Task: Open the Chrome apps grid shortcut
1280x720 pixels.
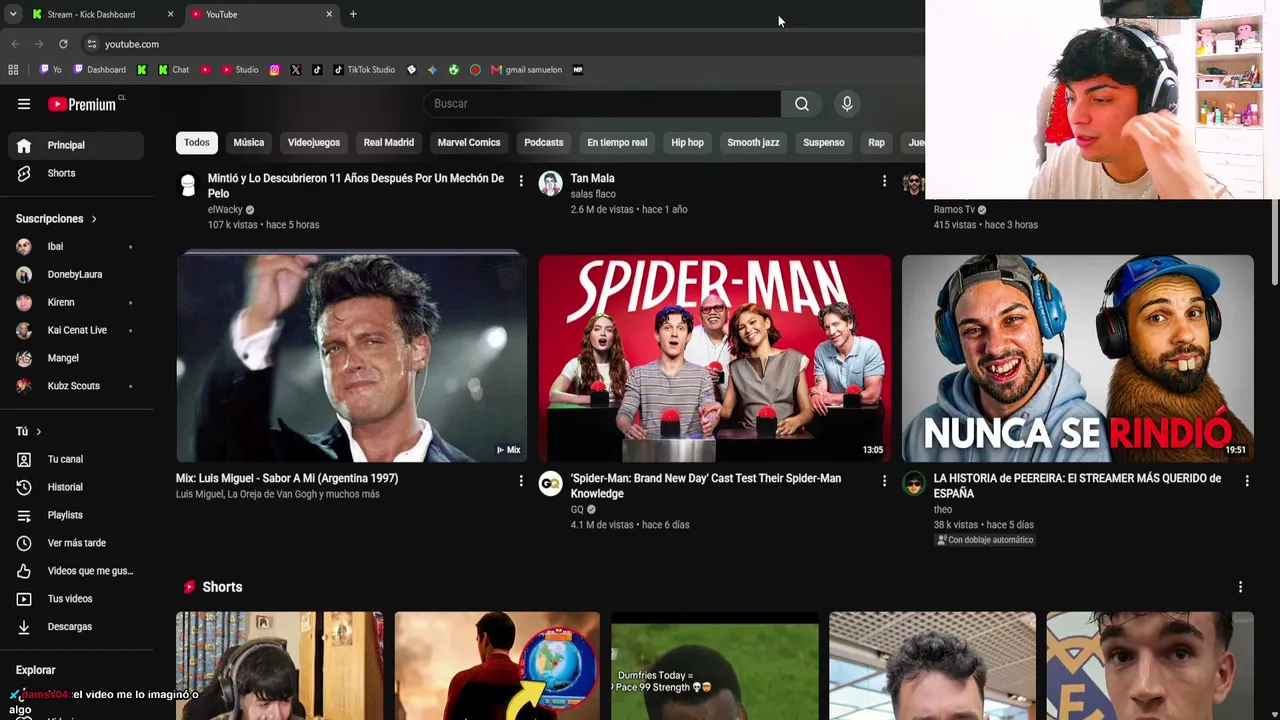Action: tap(13, 70)
